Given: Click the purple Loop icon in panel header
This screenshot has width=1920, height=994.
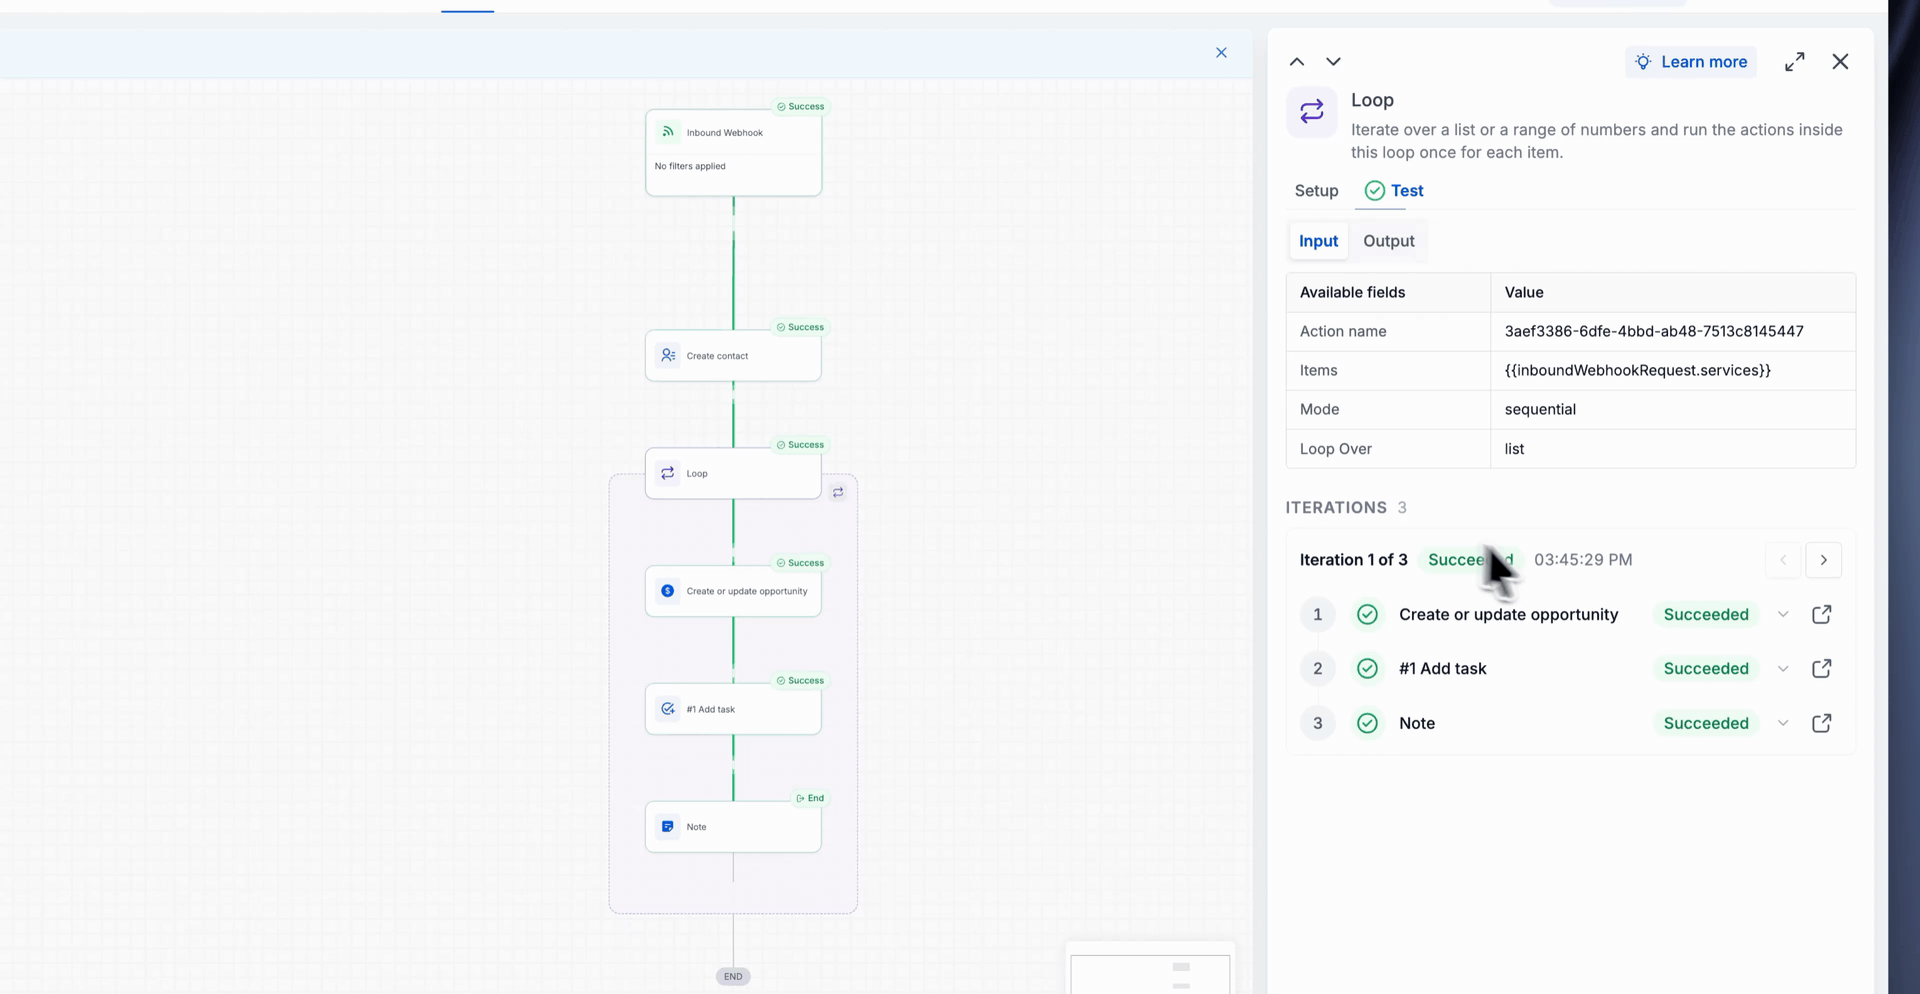Looking at the screenshot, I should [1312, 112].
